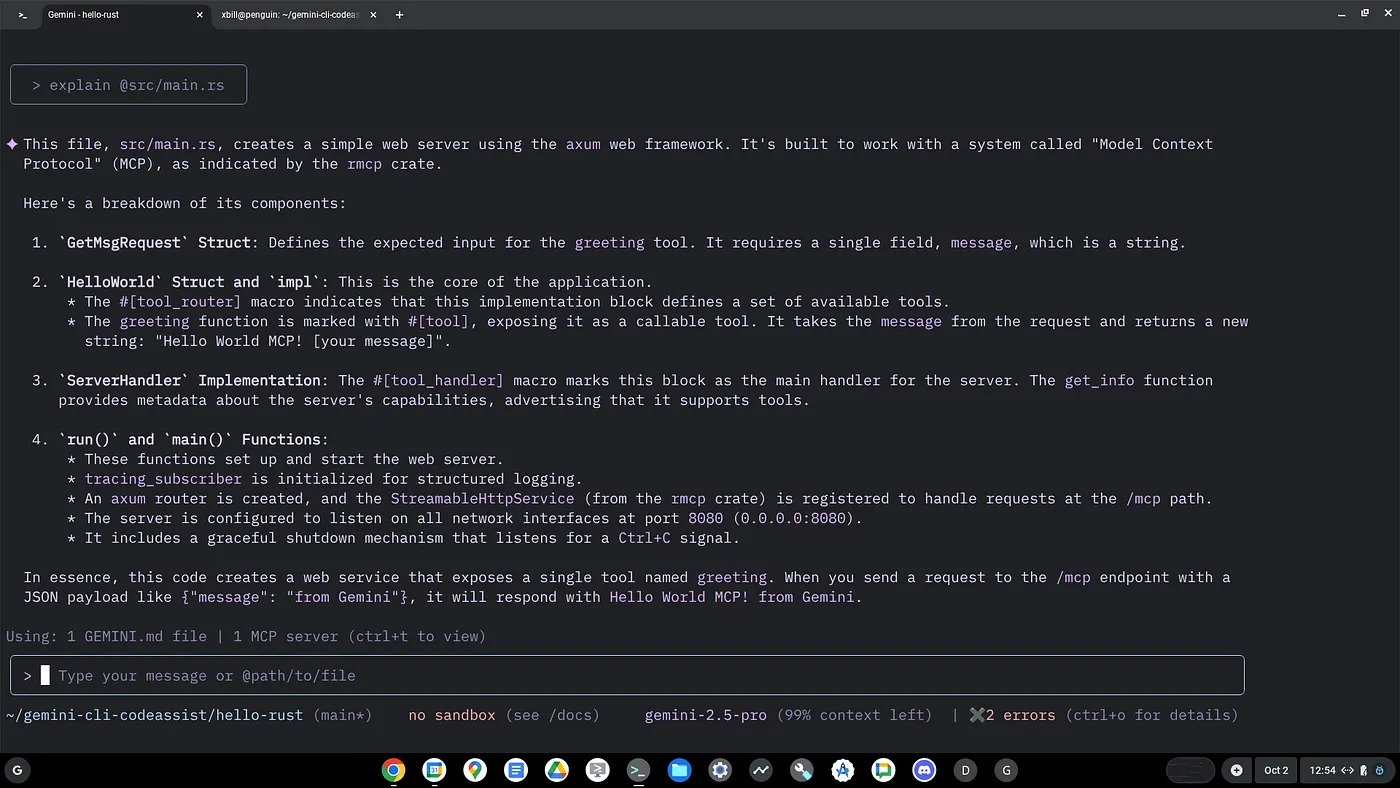The width and height of the screenshot is (1400, 788).
Task: Launch Discord from the shelf
Action: pos(924,770)
